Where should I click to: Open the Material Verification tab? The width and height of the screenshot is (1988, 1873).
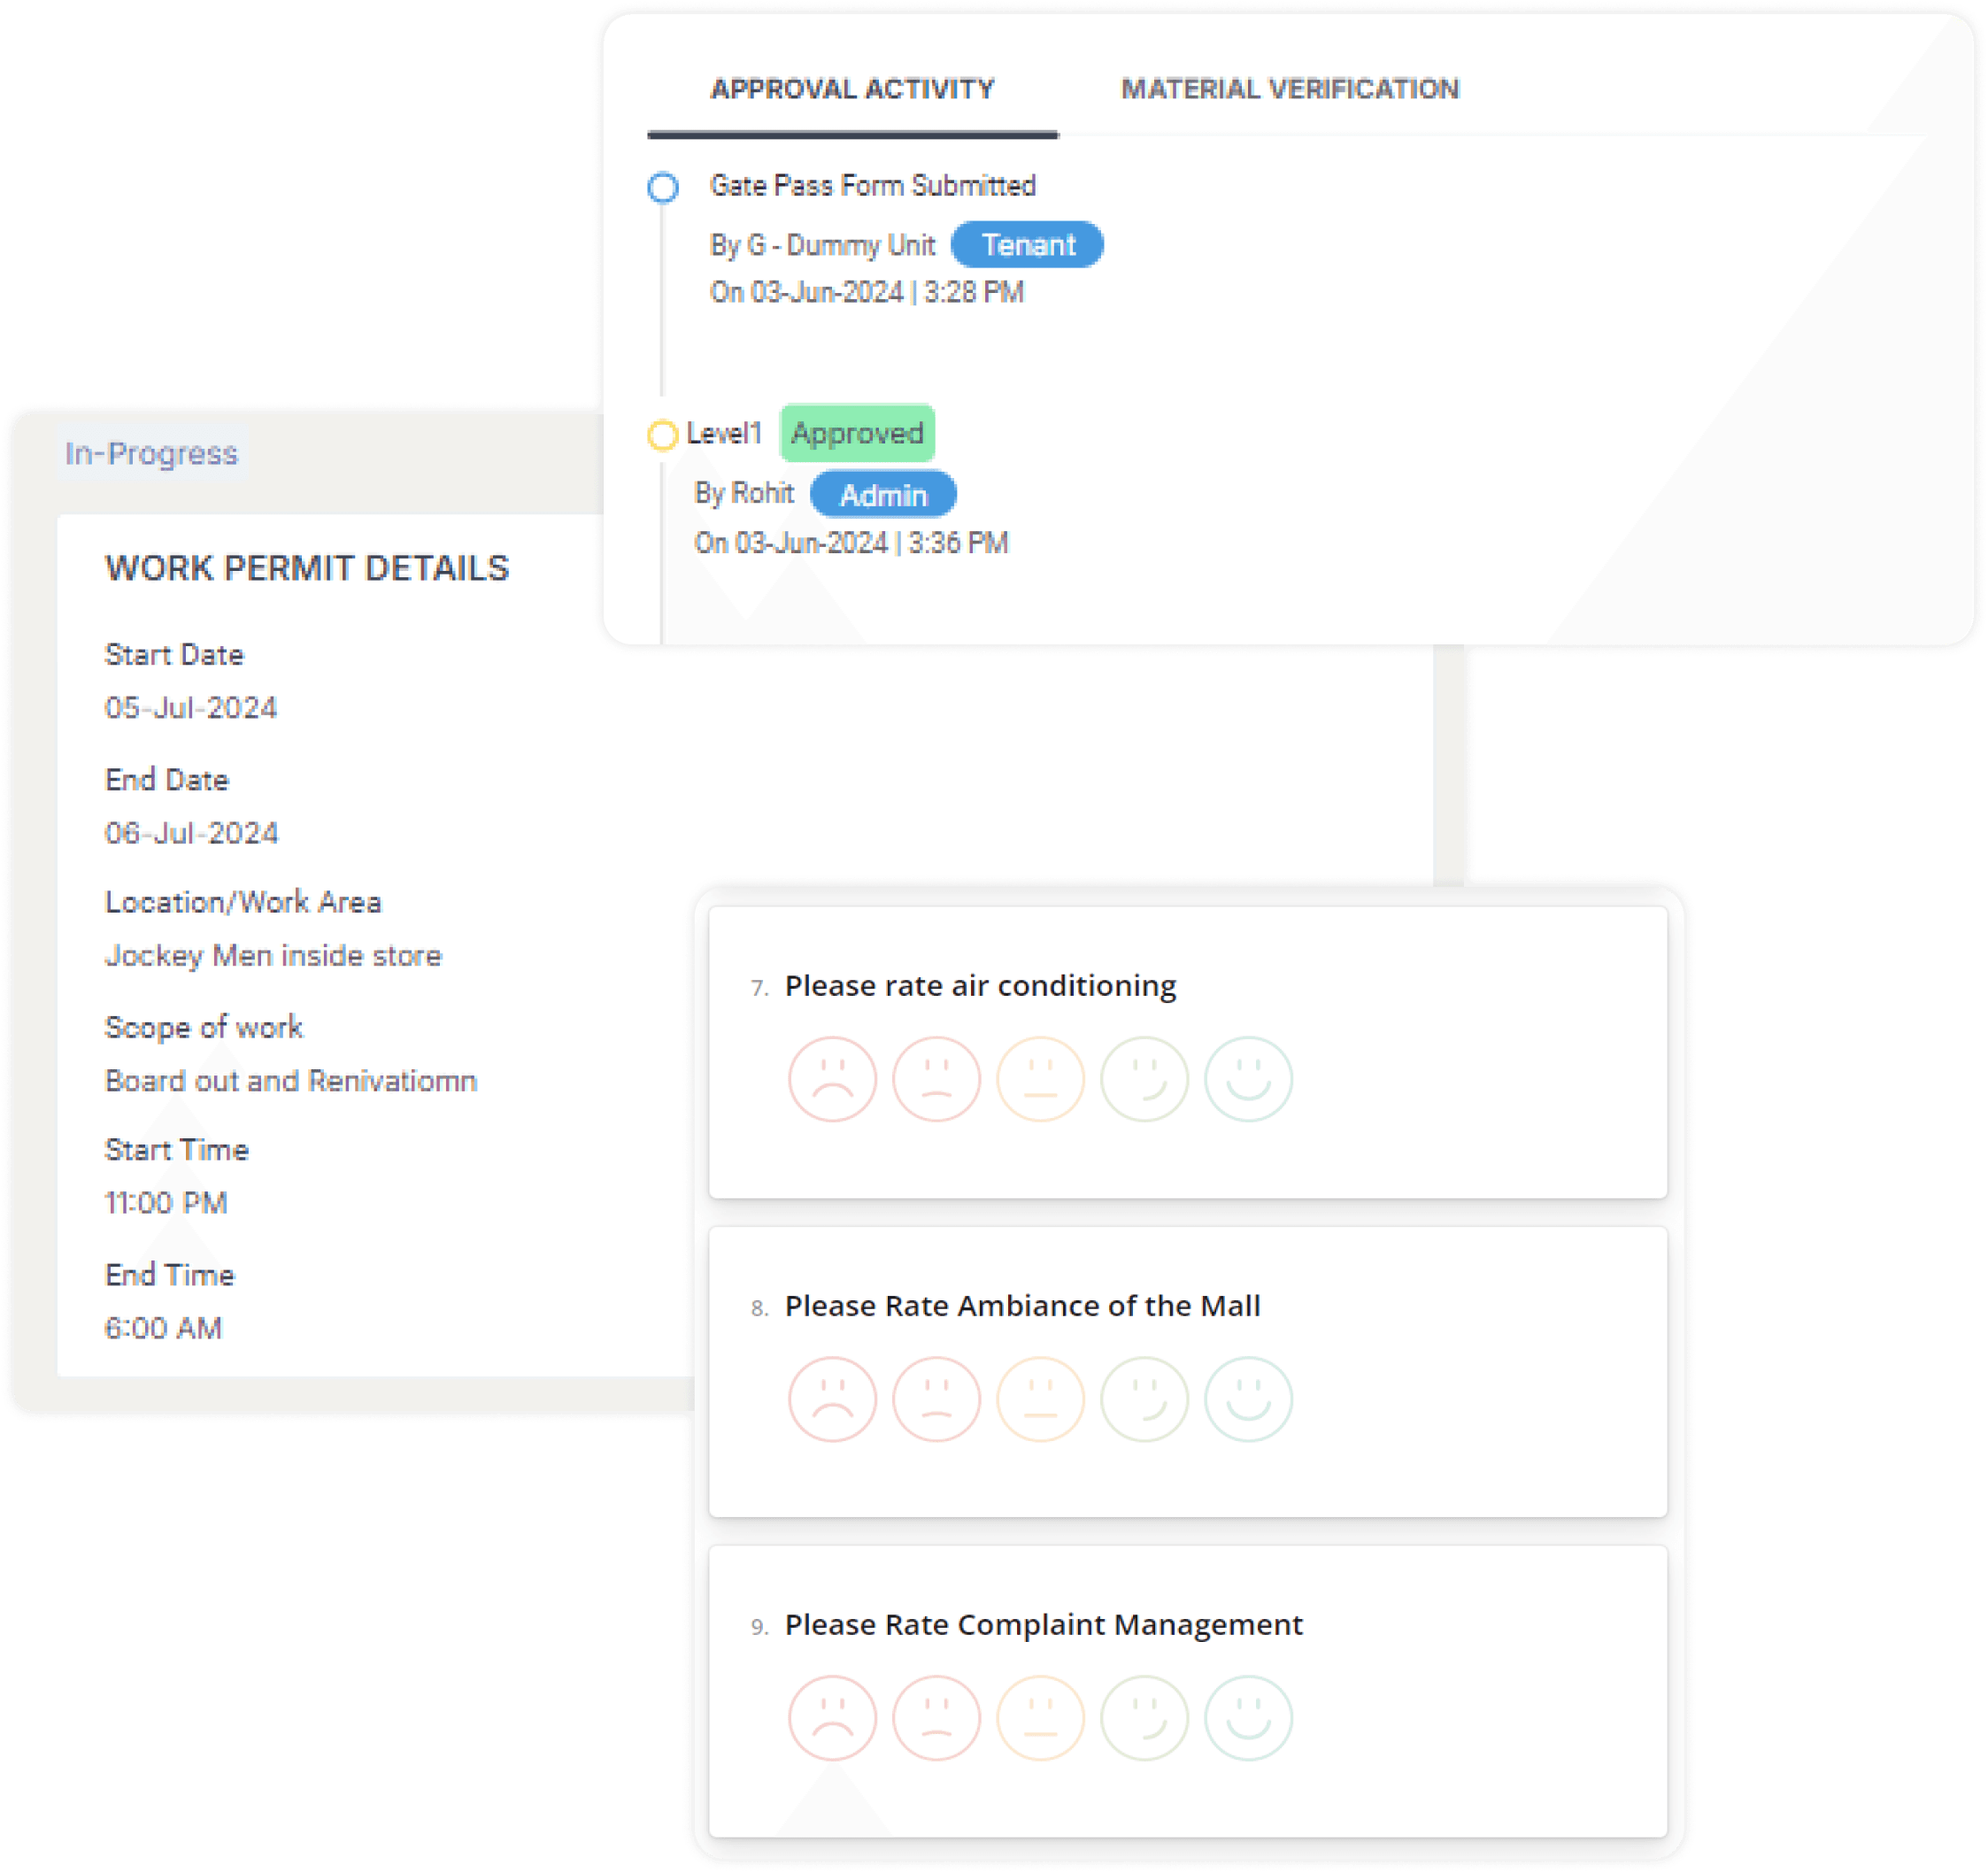tap(1290, 89)
